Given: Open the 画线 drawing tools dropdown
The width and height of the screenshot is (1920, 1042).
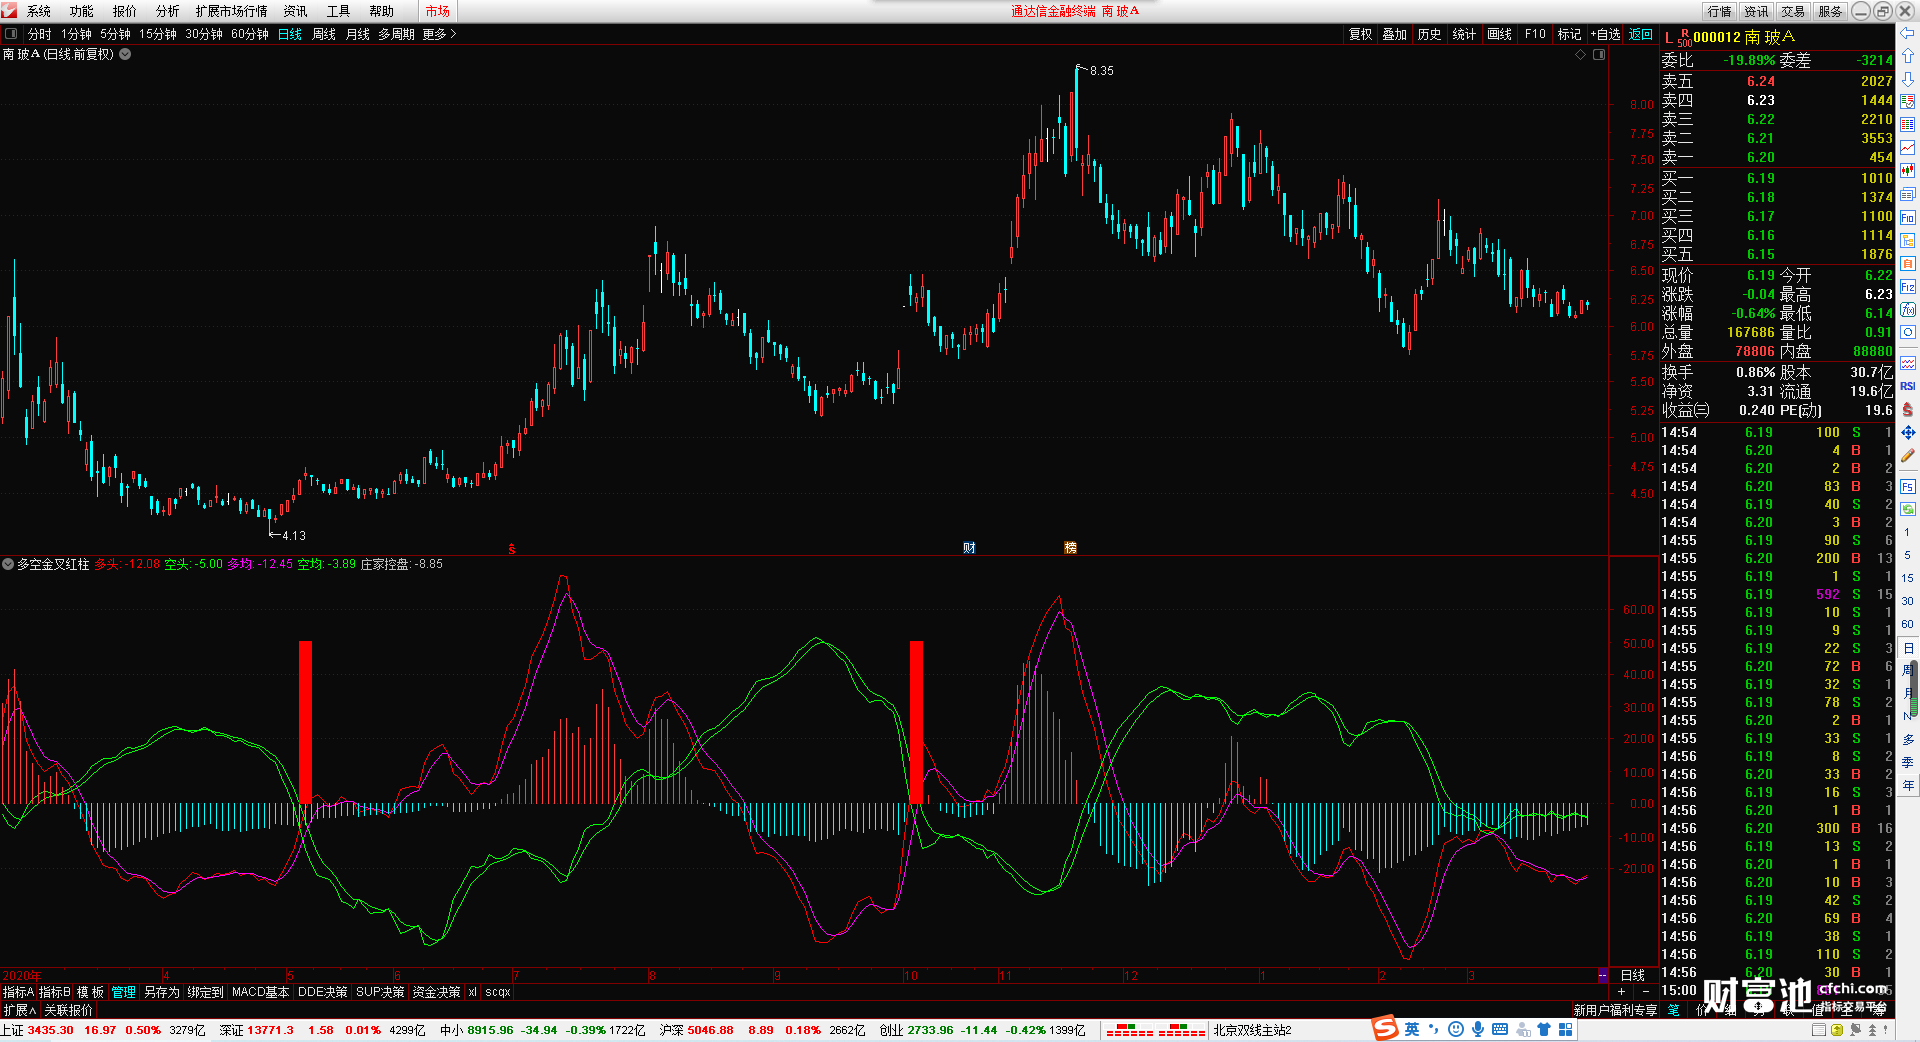Looking at the screenshot, I should (x=1500, y=34).
